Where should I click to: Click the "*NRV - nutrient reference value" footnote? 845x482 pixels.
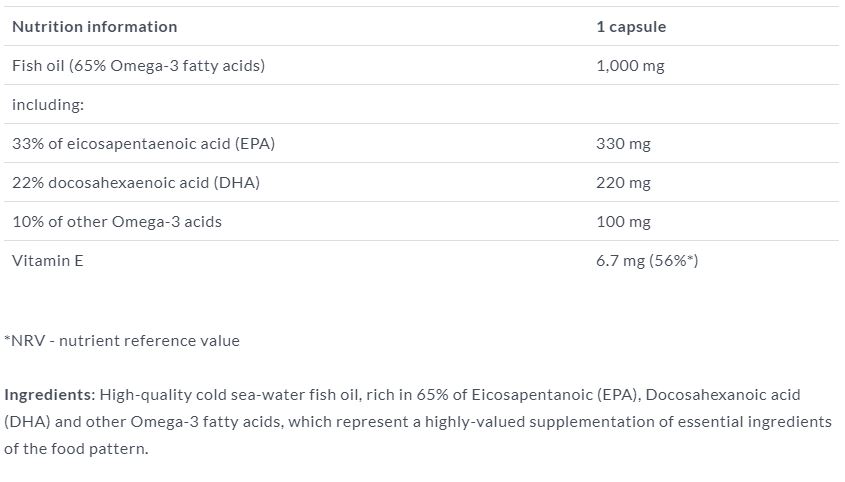click(122, 340)
